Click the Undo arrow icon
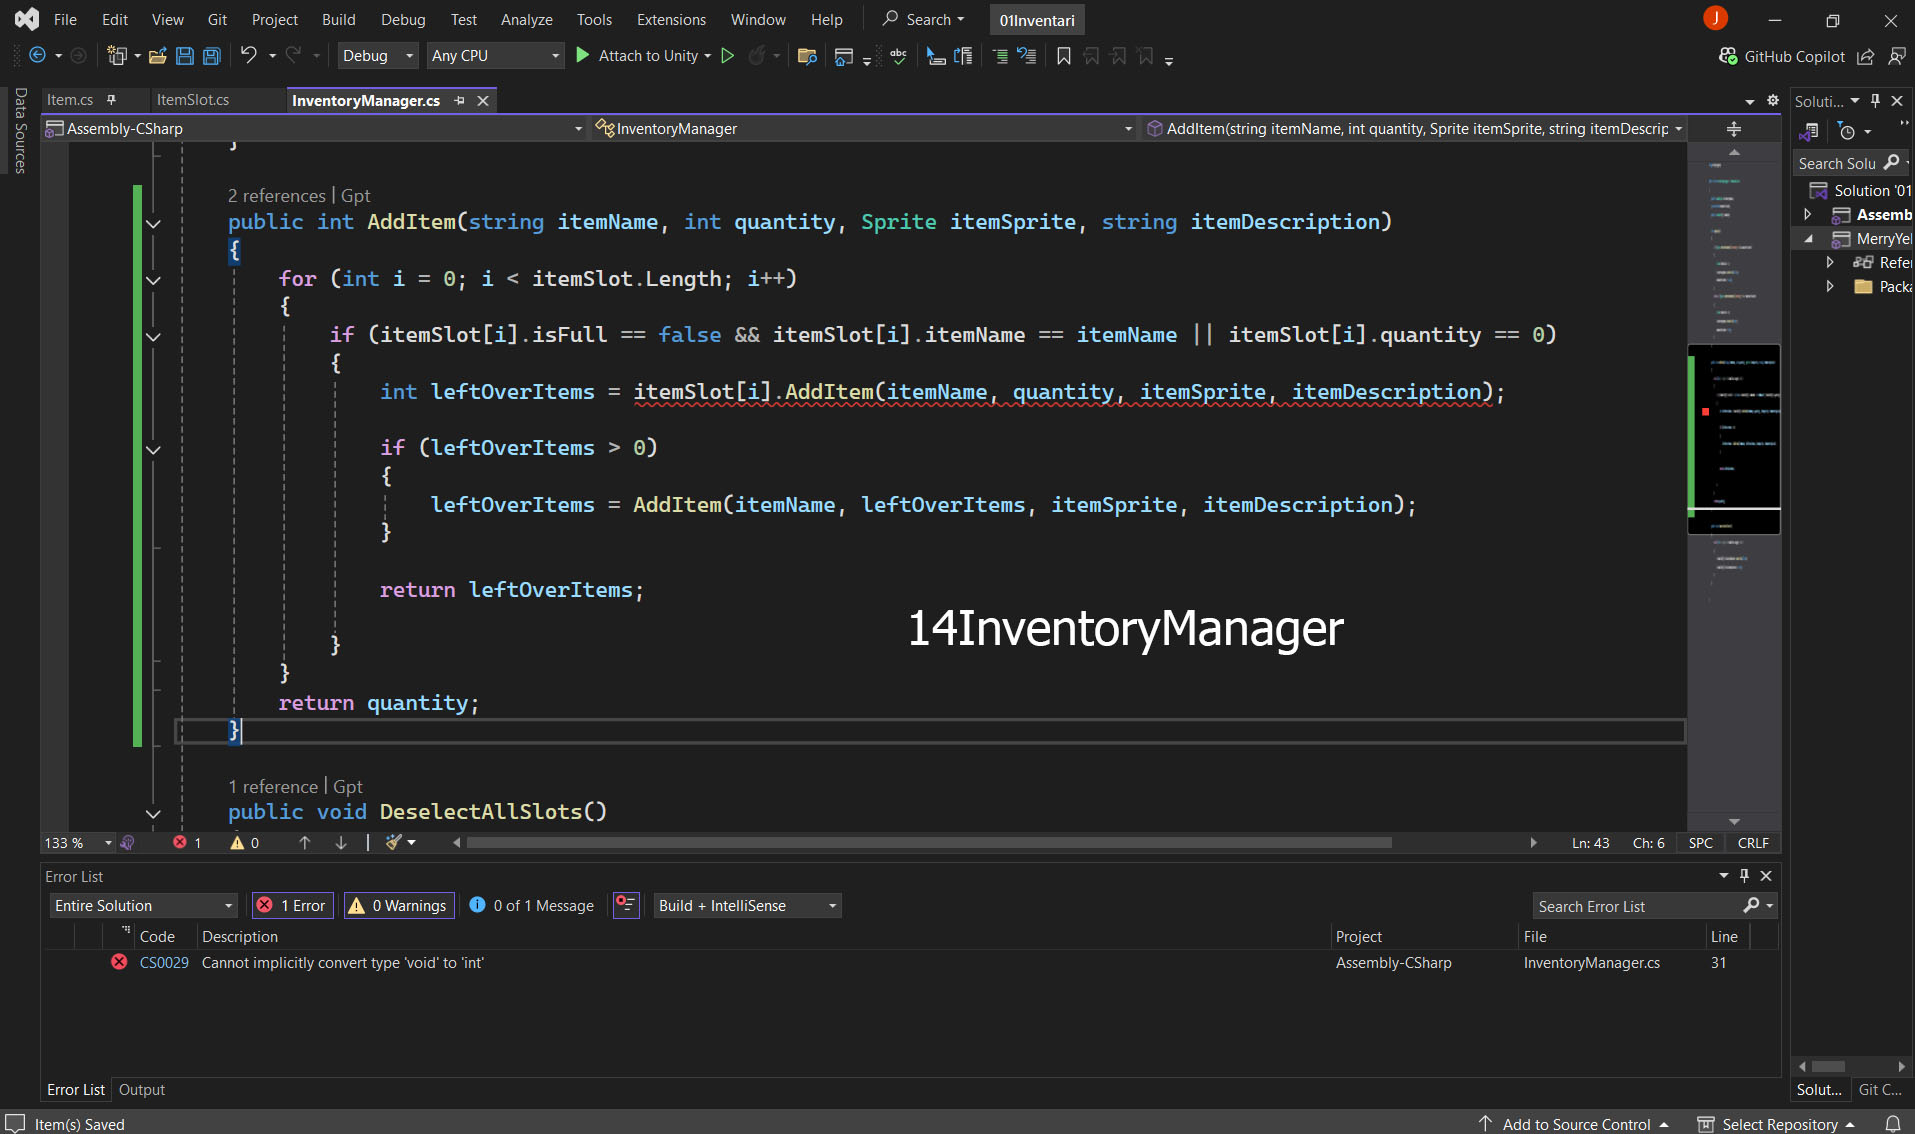Image resolution: width=1915 pixels, height=1134 pixels. tap(248, 56)
